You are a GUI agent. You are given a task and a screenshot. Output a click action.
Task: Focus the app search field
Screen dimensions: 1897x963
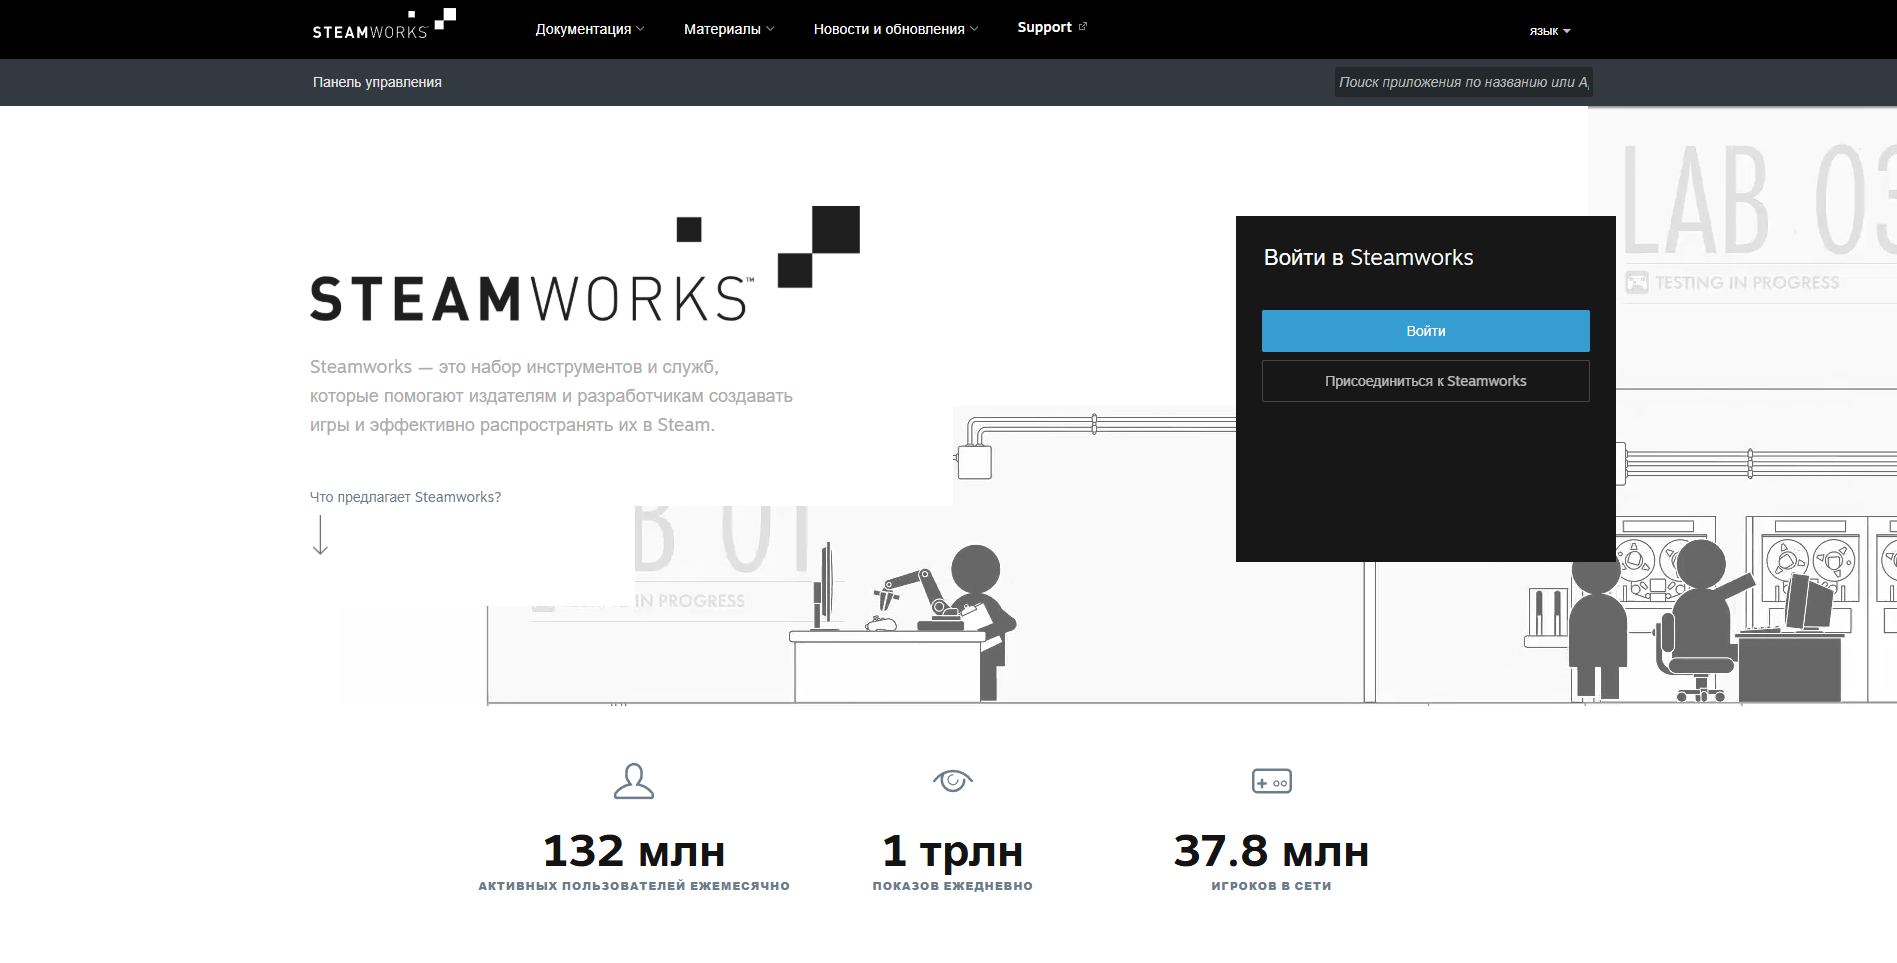click(1463, 82)
